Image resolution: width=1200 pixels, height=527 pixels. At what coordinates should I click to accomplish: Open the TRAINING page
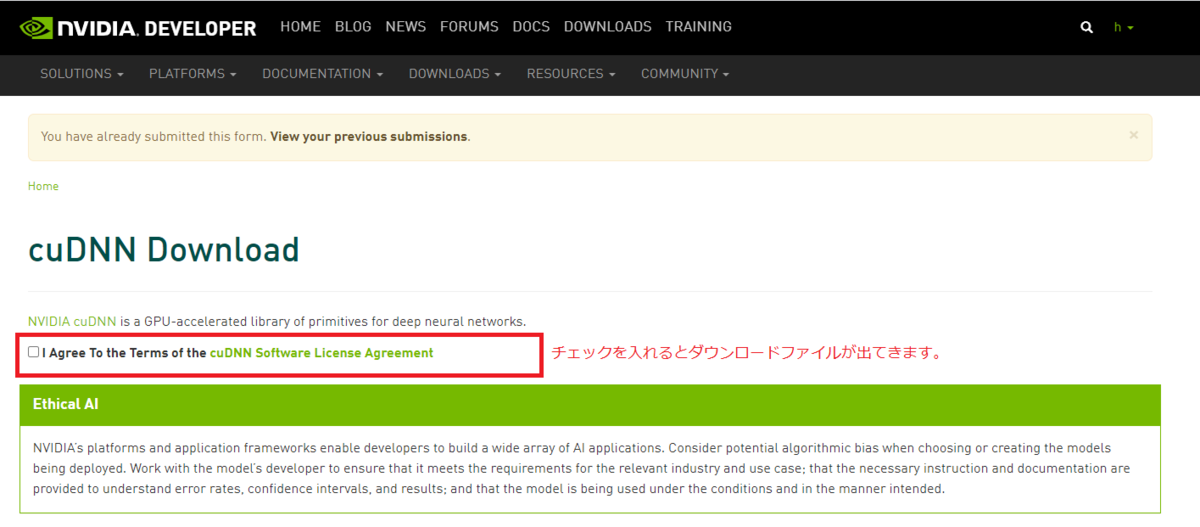(x=698, y=27)
